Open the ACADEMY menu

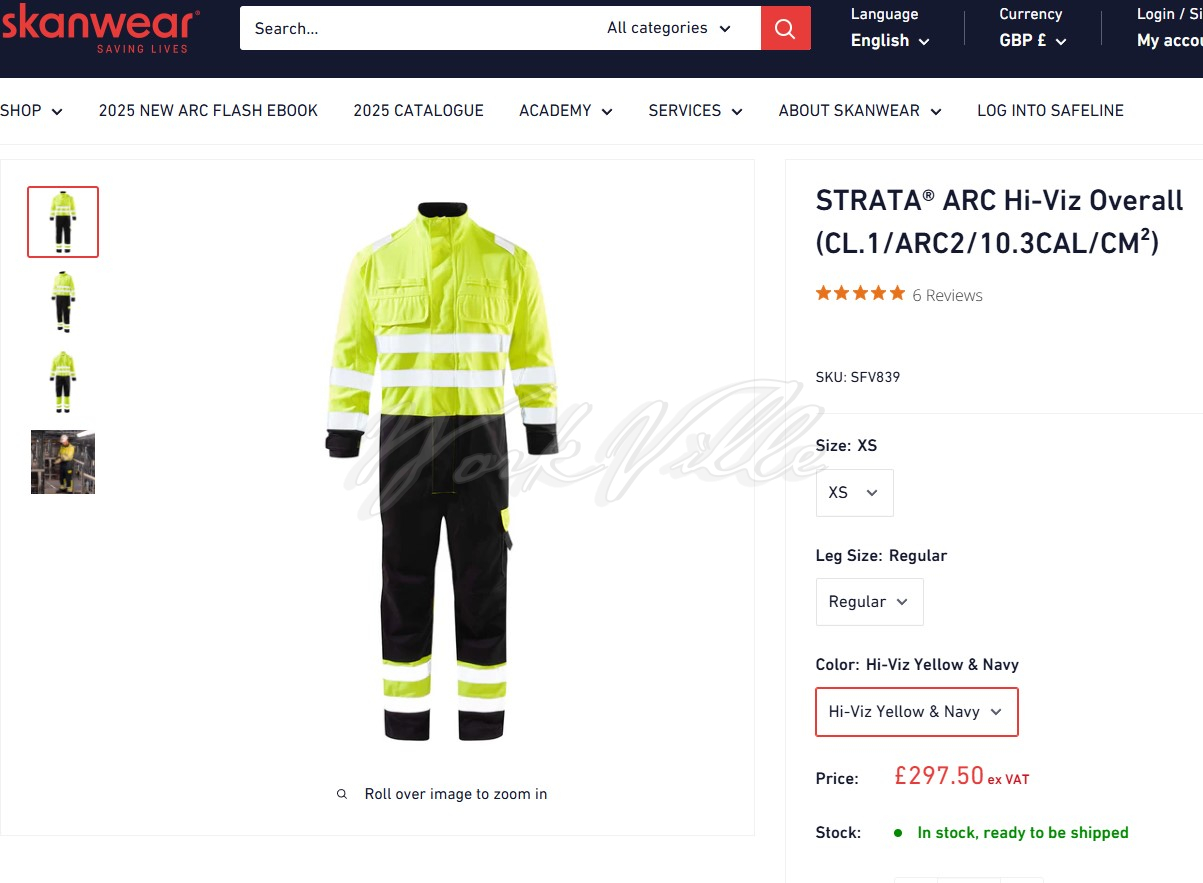[565, 111]
